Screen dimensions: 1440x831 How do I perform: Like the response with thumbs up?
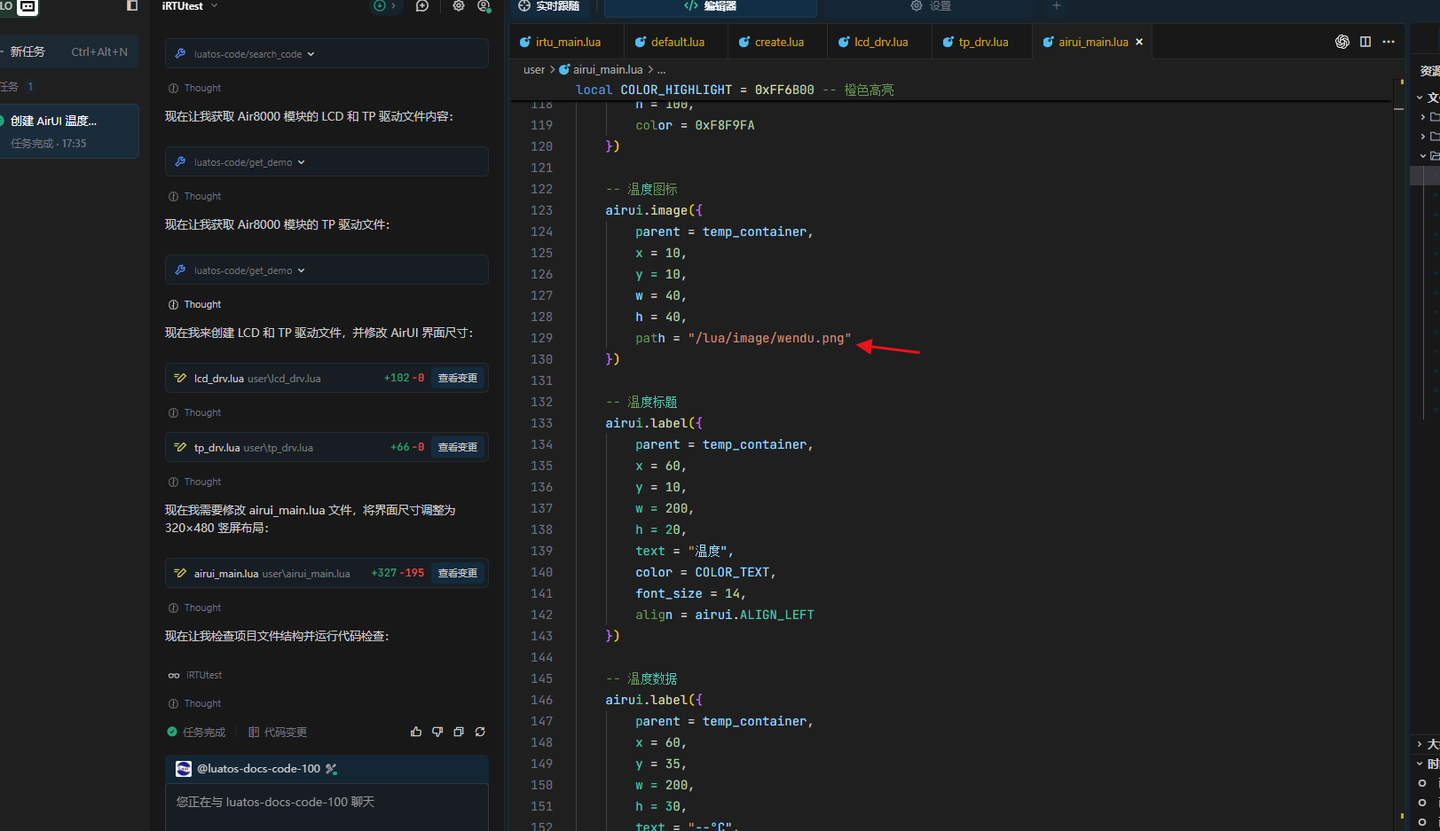(416, 732)
